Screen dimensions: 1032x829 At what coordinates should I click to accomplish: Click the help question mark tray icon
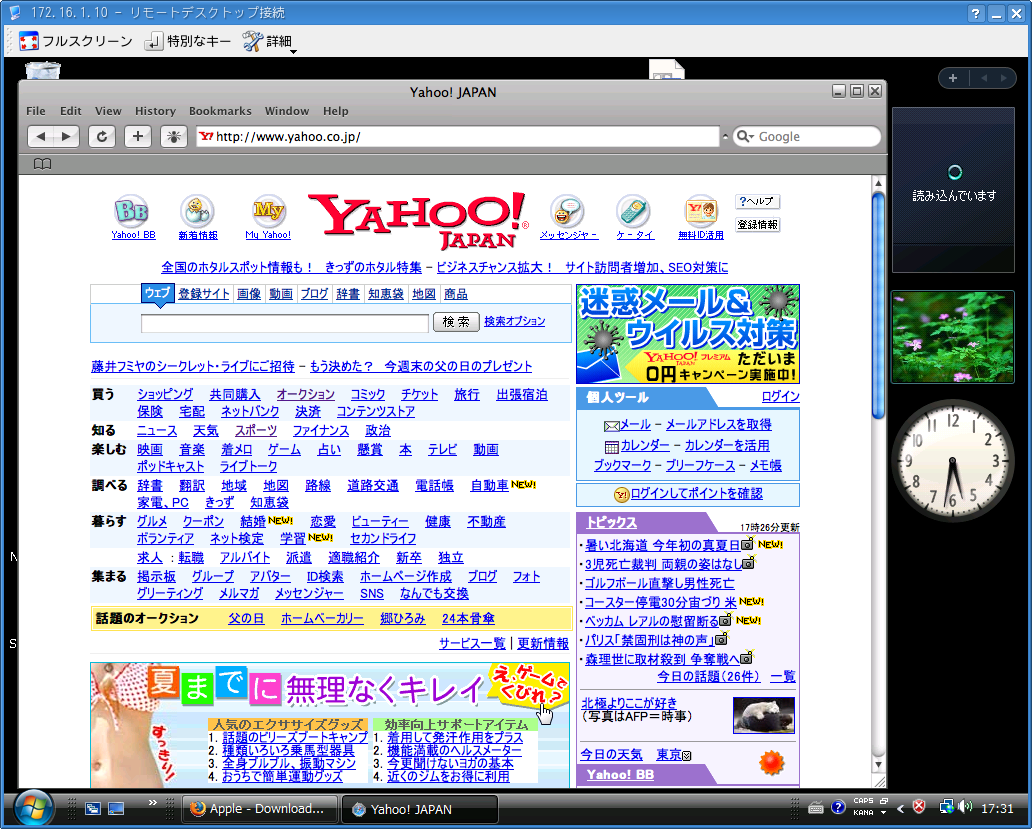pyautogui.click(x=838, y=807)
